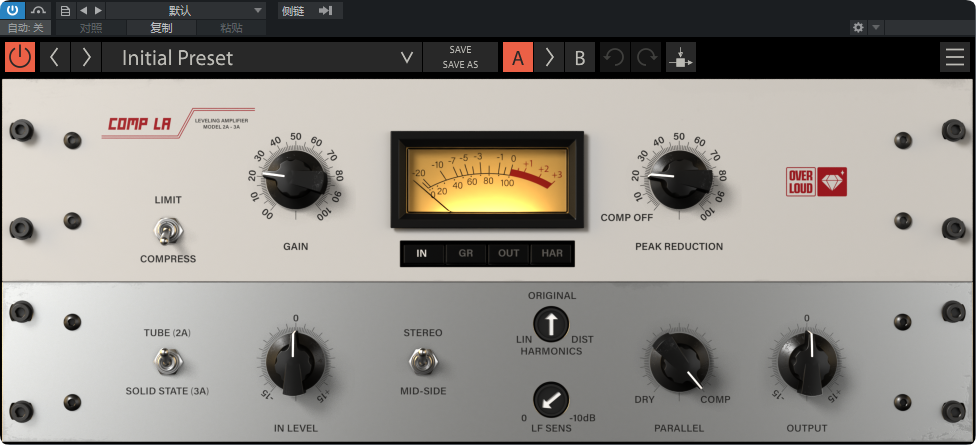Screen dimensions: 976x445
Task: Click the 复制 copy button
Action: tap(161, 27)
